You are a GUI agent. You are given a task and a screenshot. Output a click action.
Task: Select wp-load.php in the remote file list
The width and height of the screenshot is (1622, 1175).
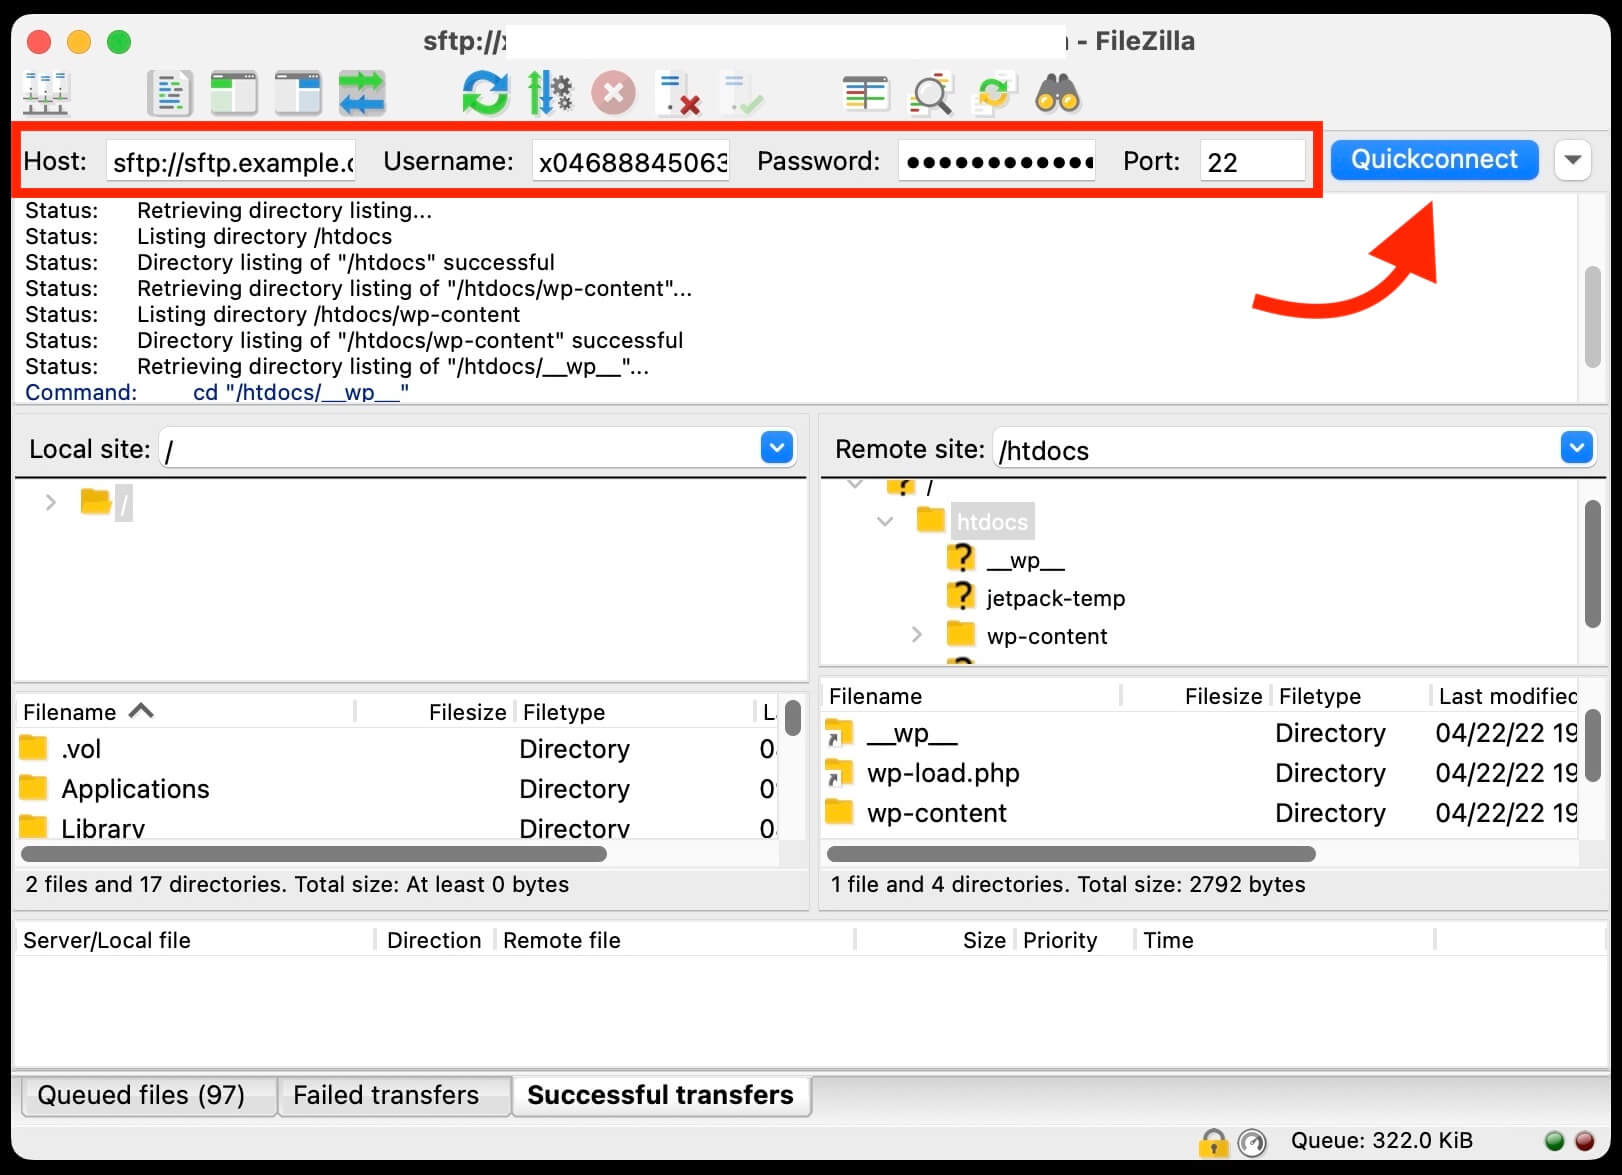tap(1199, 773)
